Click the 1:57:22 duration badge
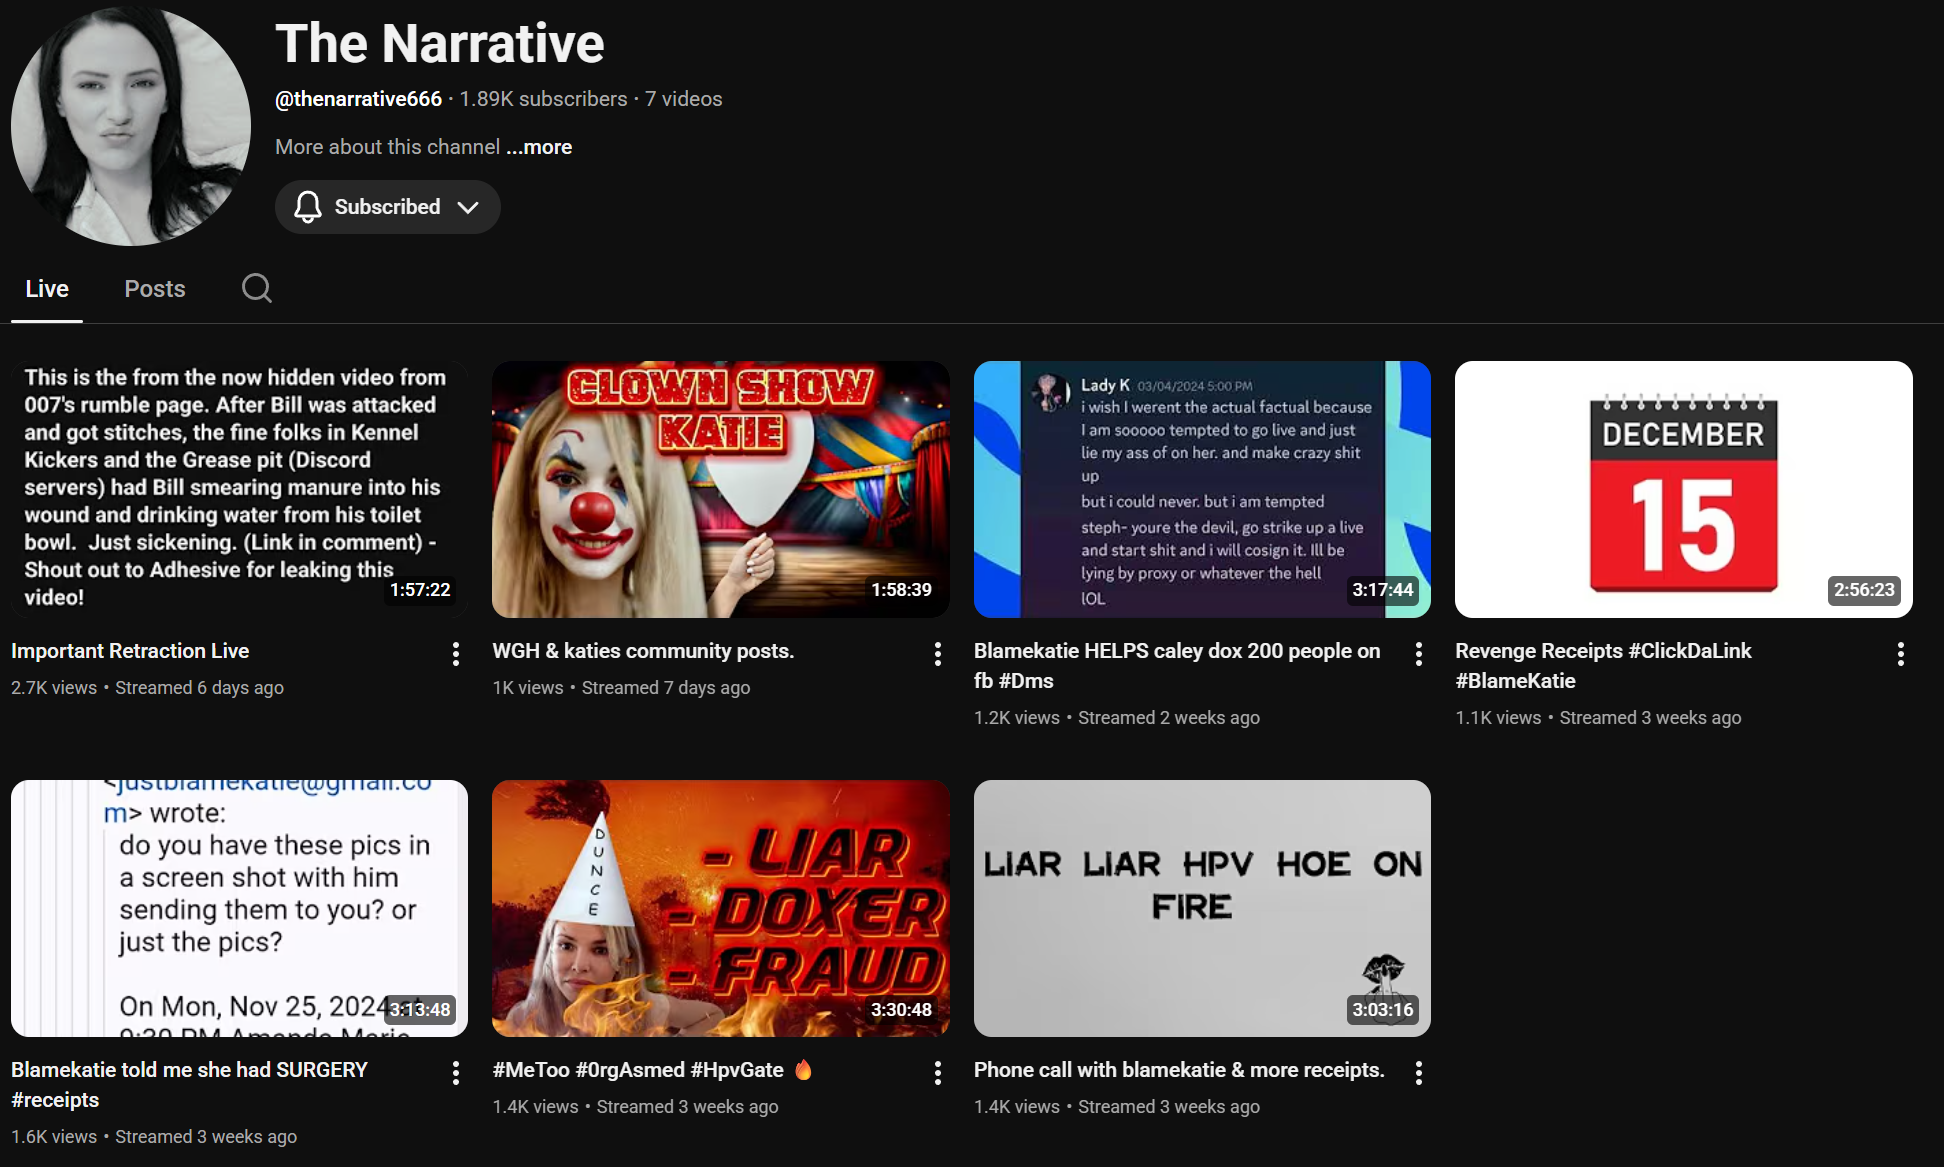 coord(420,590)
